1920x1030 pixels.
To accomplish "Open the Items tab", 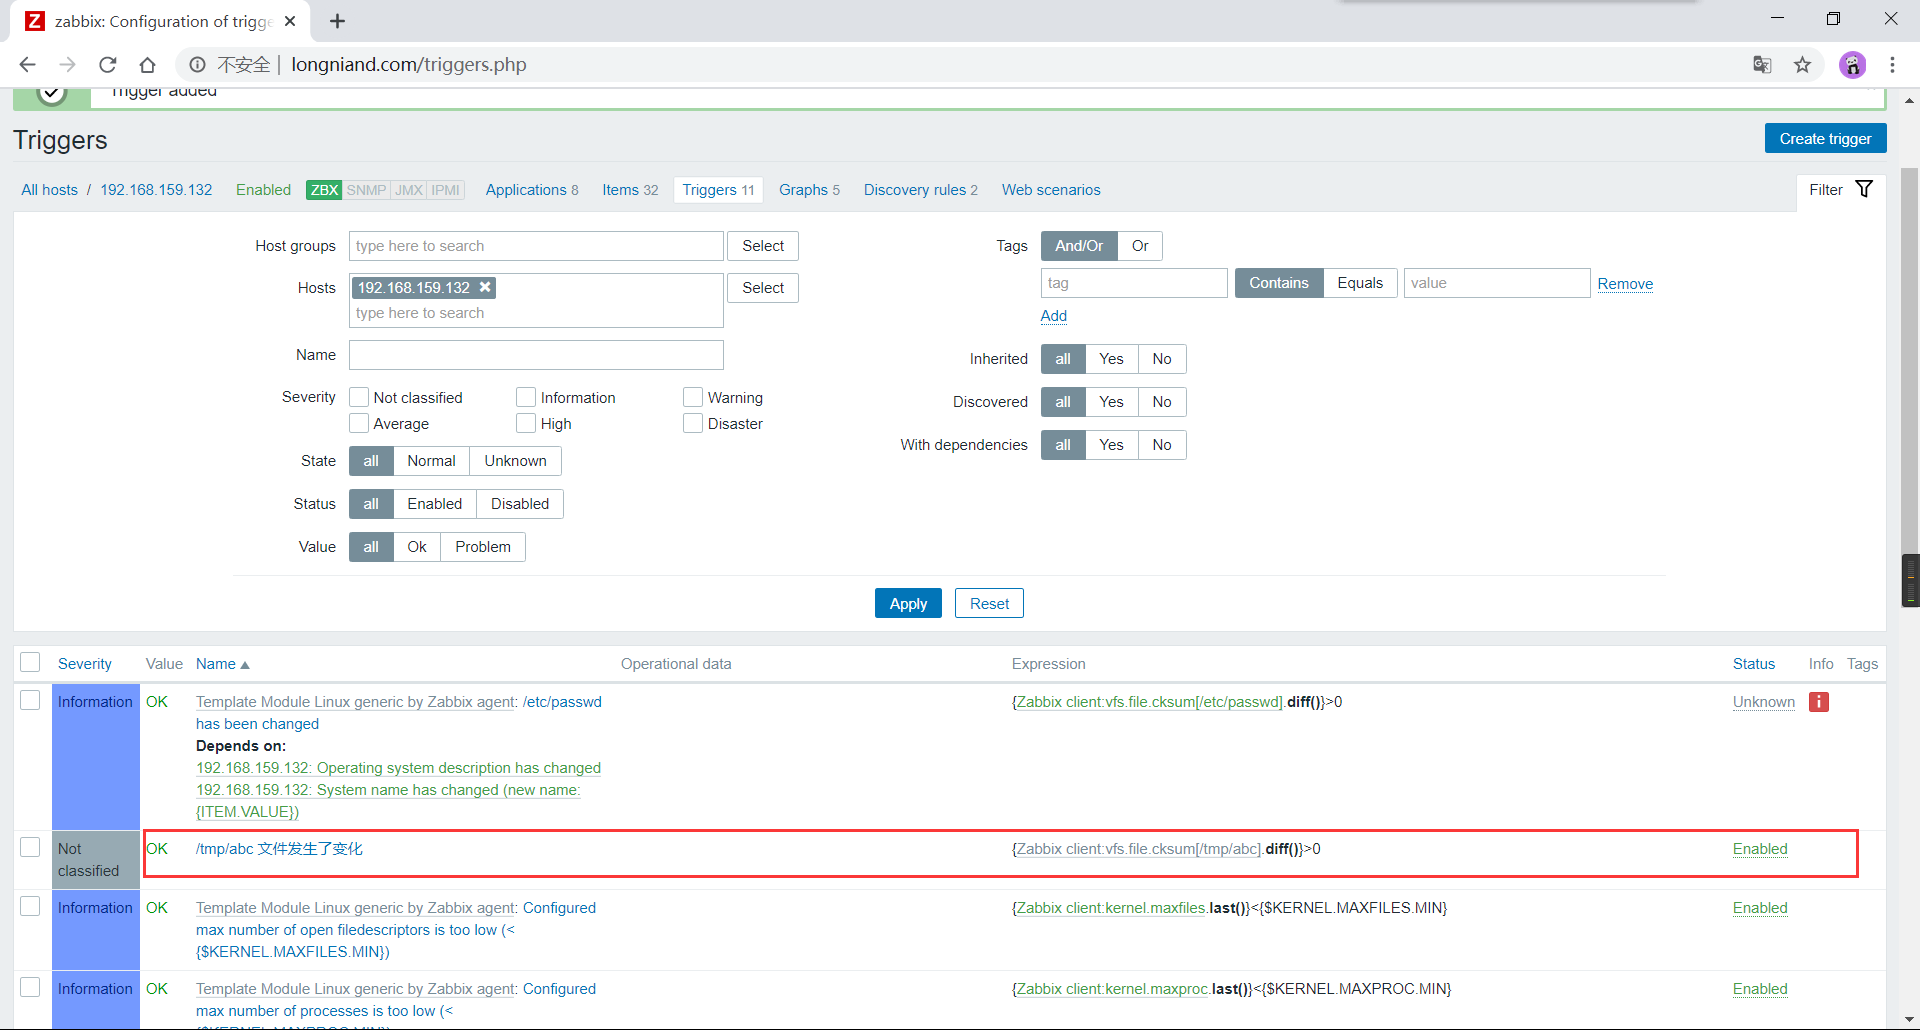I will pos(630,190).
